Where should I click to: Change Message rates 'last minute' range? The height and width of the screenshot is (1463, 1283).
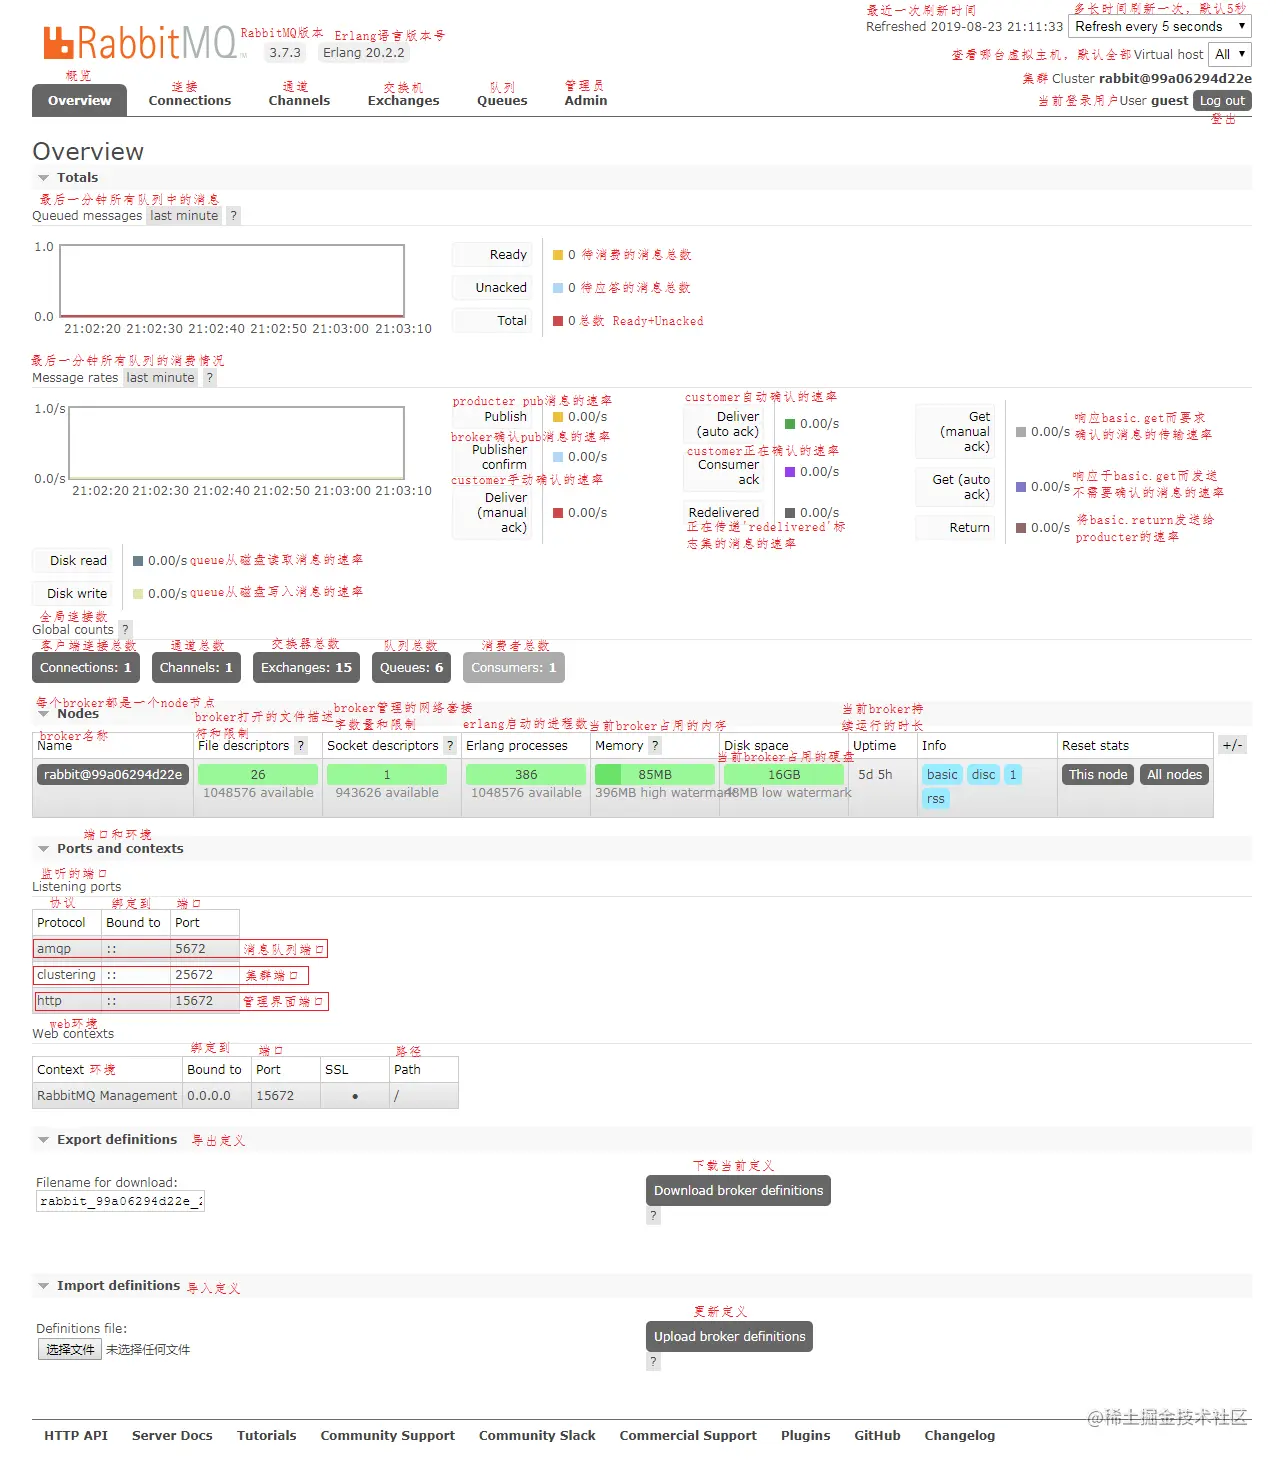[161, 378]
